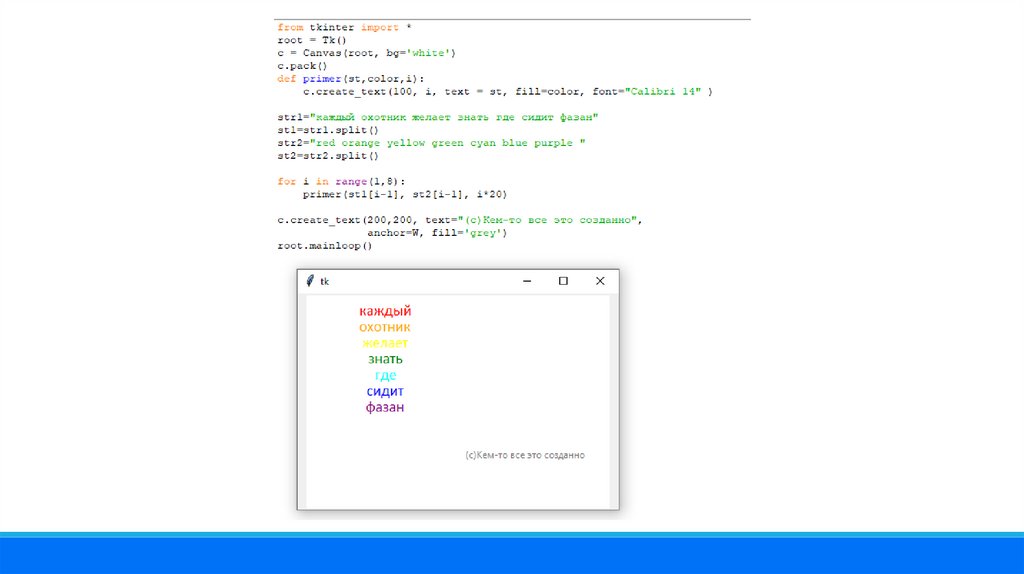Viewport: 1024px width, 574px height.
Task: Click the blue word 'сидит'
Action: point(385,391)
